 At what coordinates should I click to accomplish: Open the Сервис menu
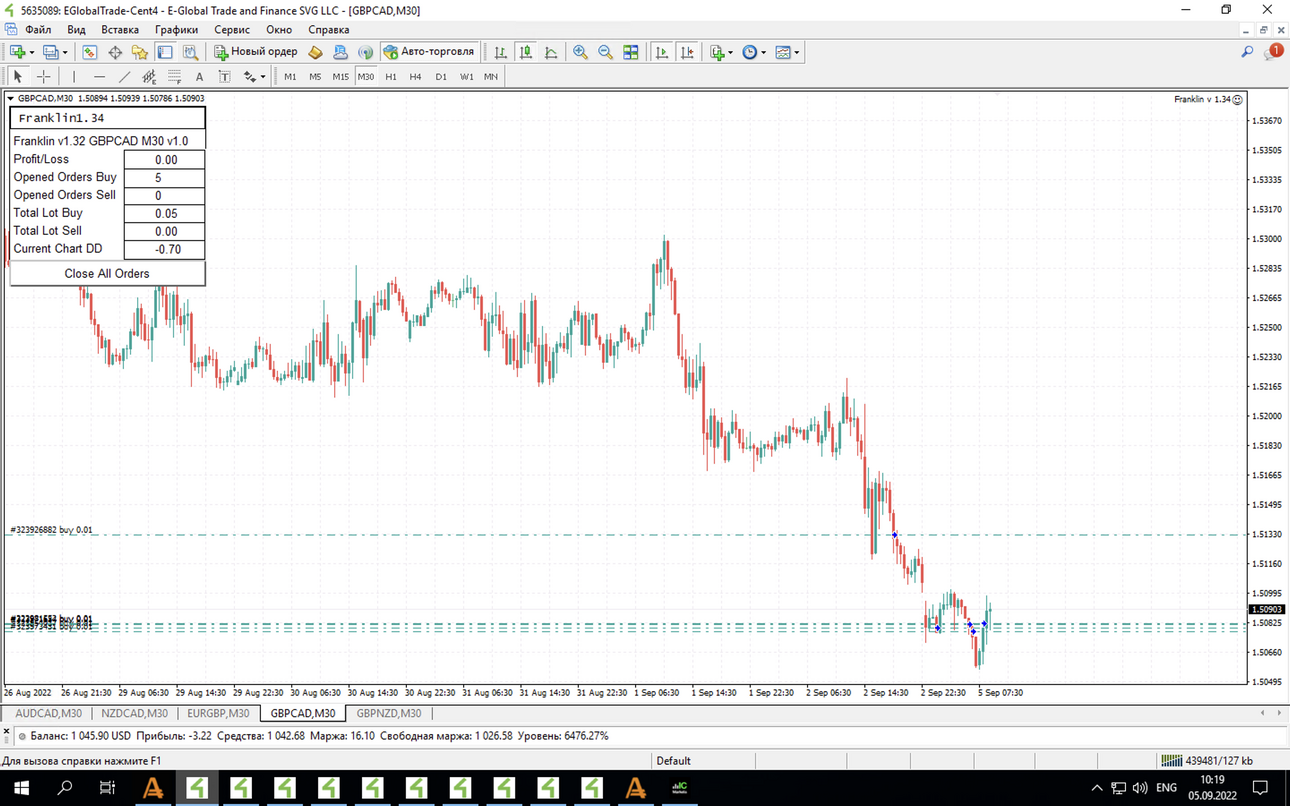(232, 30)
